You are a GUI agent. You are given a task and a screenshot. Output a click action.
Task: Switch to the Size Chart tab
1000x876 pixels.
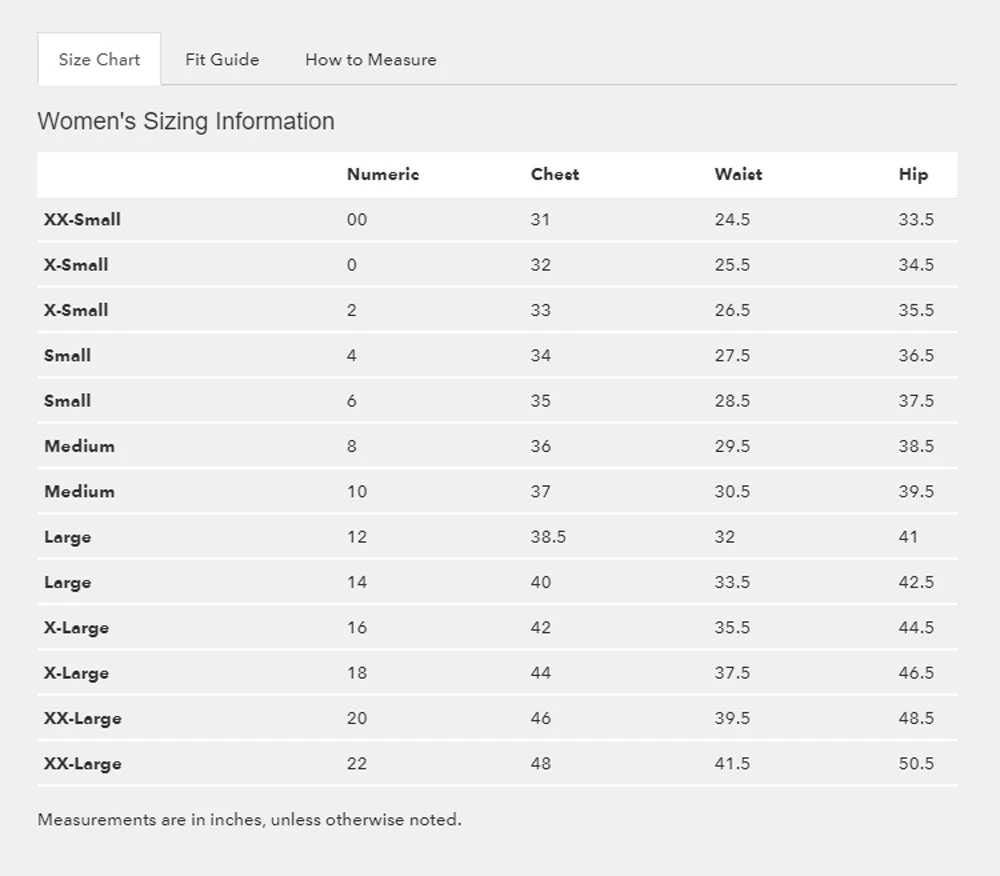click(x=99, y=59)
